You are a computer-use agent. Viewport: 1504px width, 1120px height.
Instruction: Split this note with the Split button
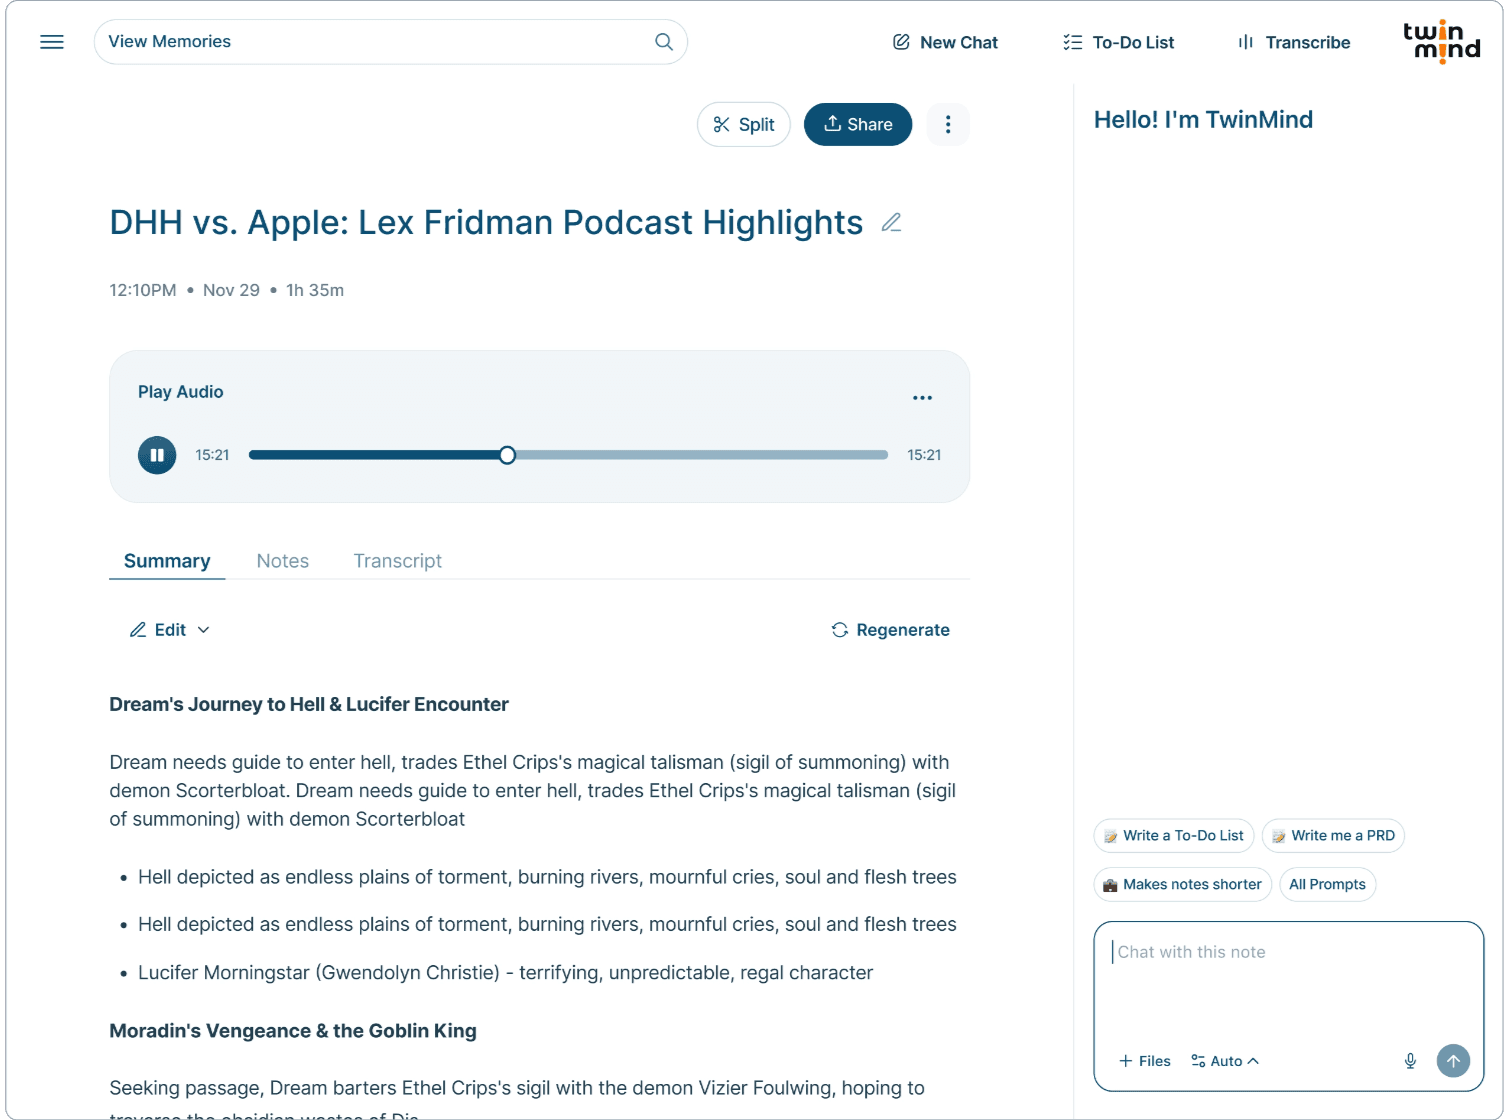click(x=744, y=125)
